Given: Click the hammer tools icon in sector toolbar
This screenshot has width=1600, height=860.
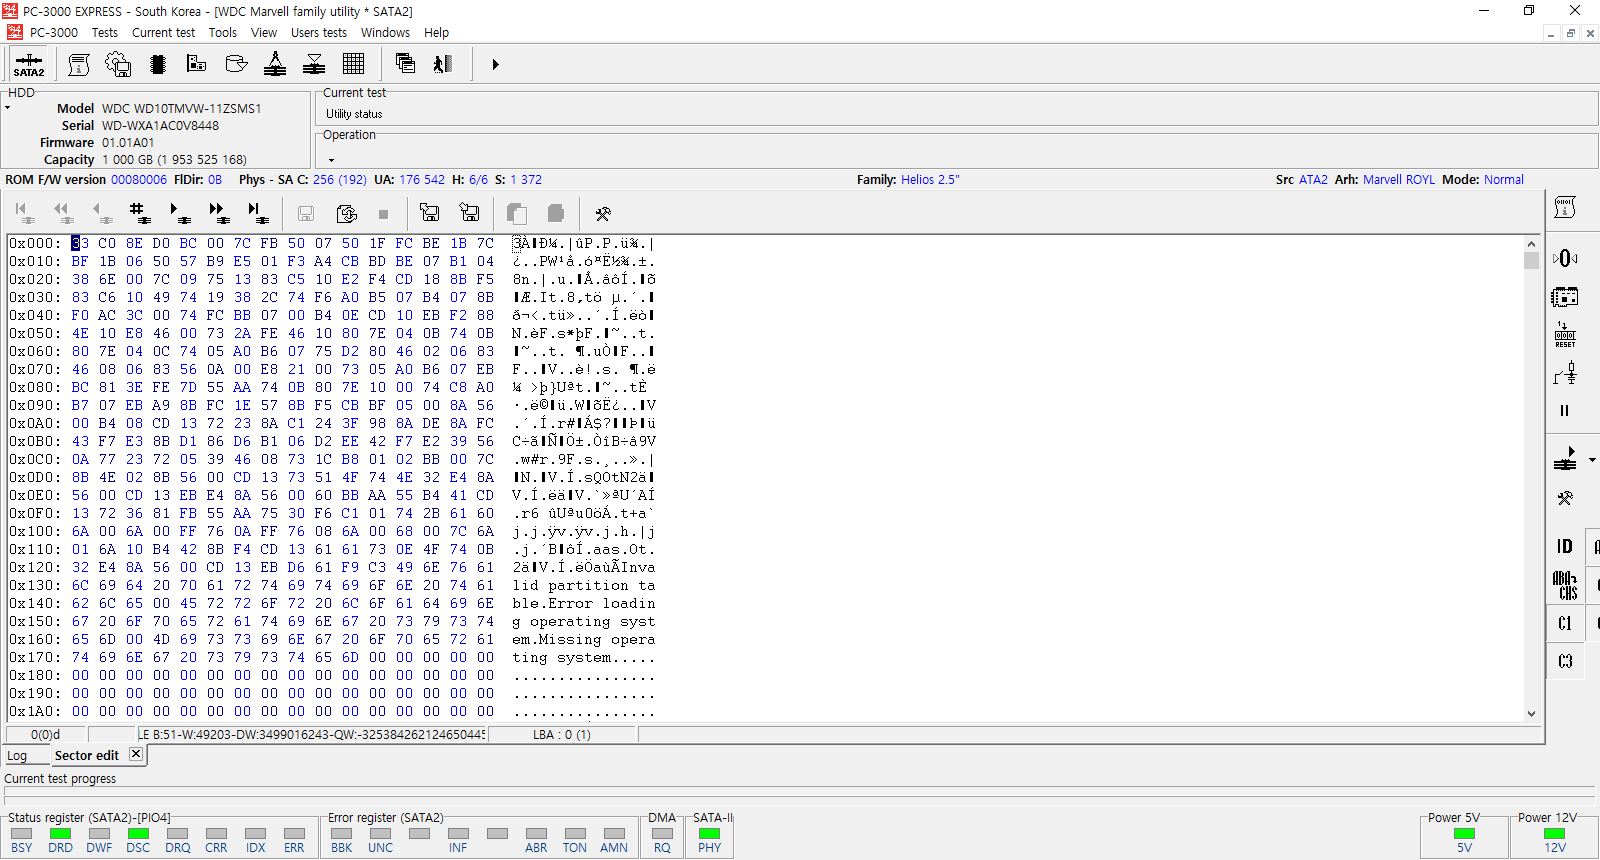Looking at the screenshot, I should [602, 213].
